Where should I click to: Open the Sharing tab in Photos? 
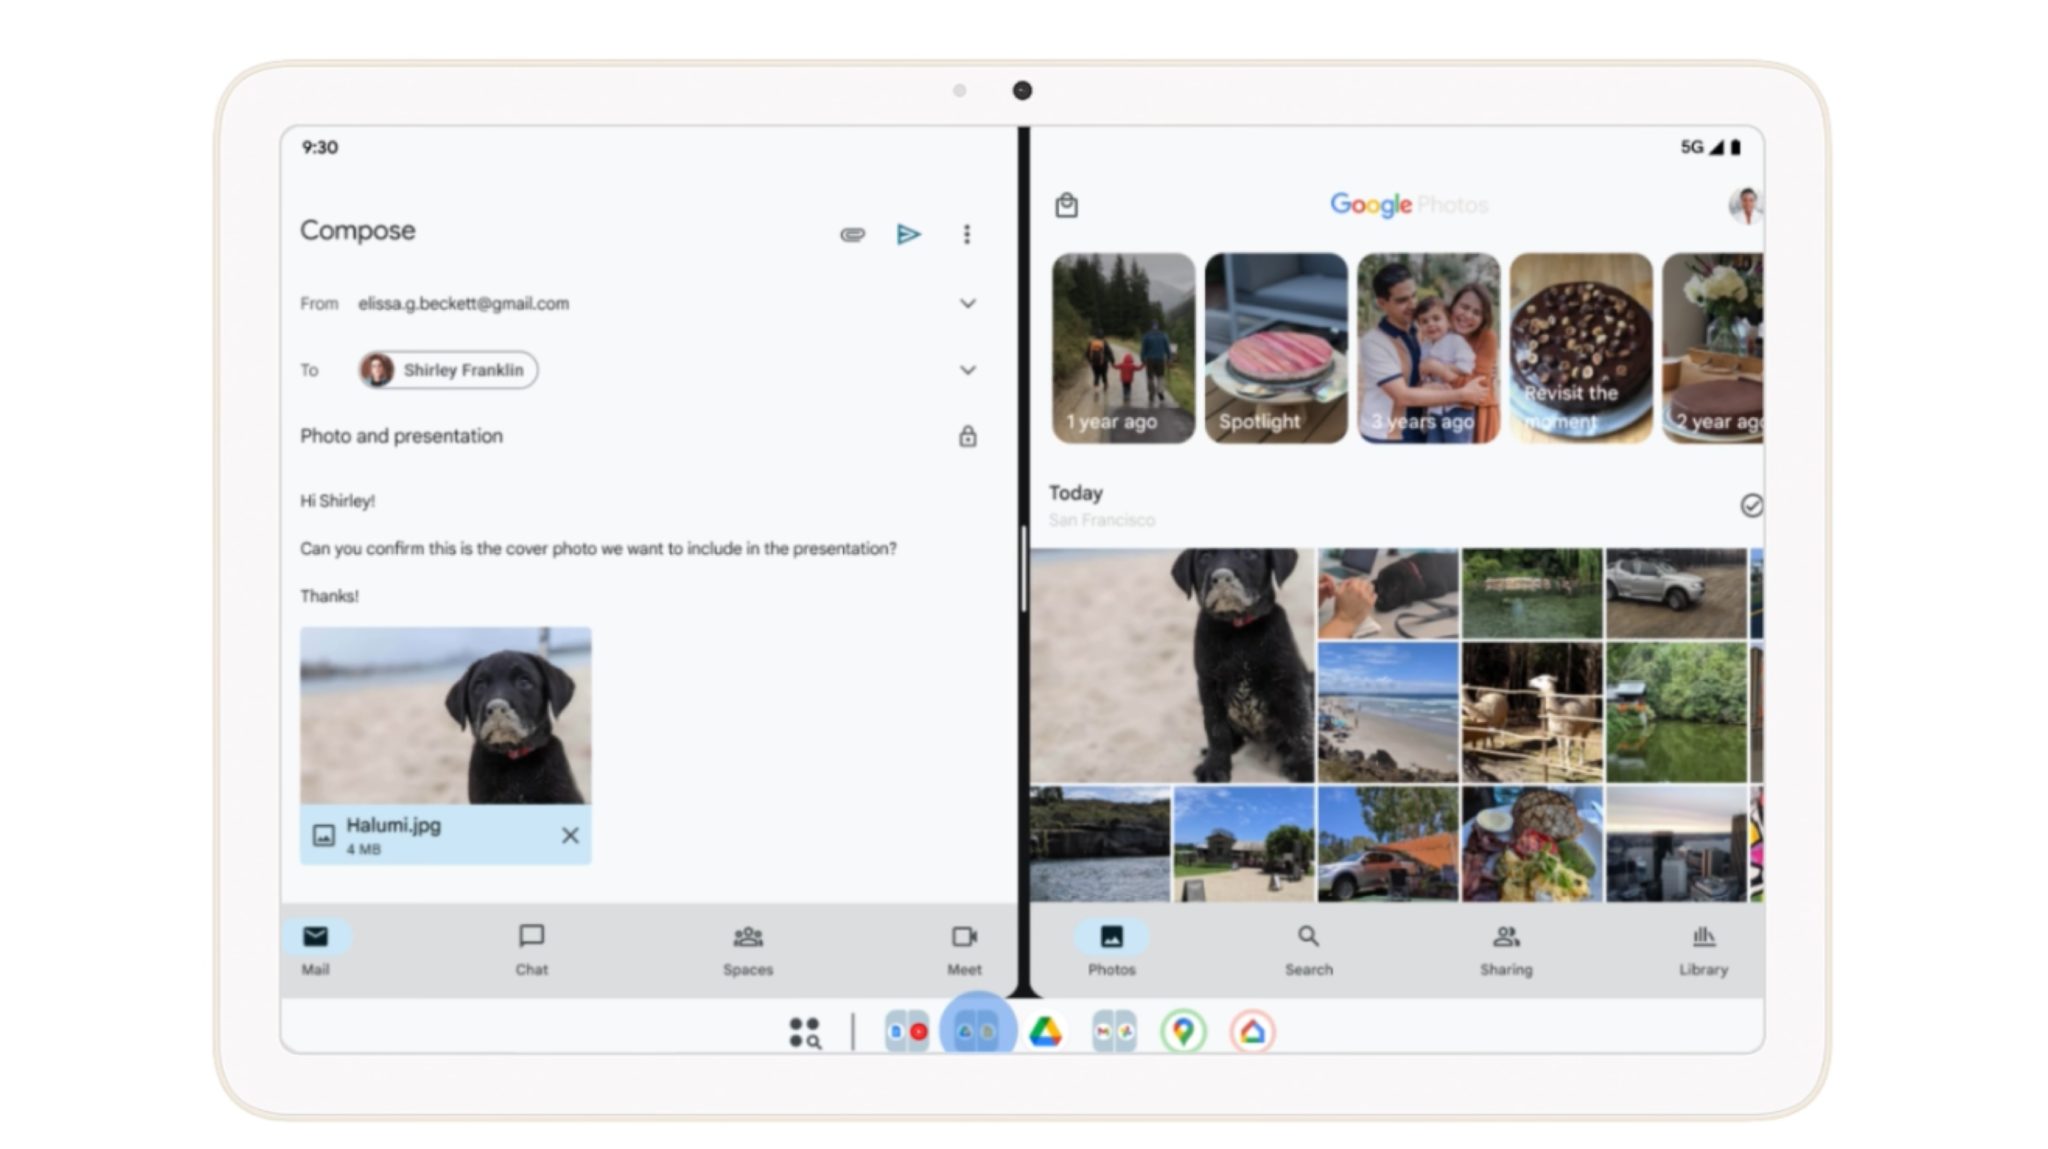point(1505,948)
